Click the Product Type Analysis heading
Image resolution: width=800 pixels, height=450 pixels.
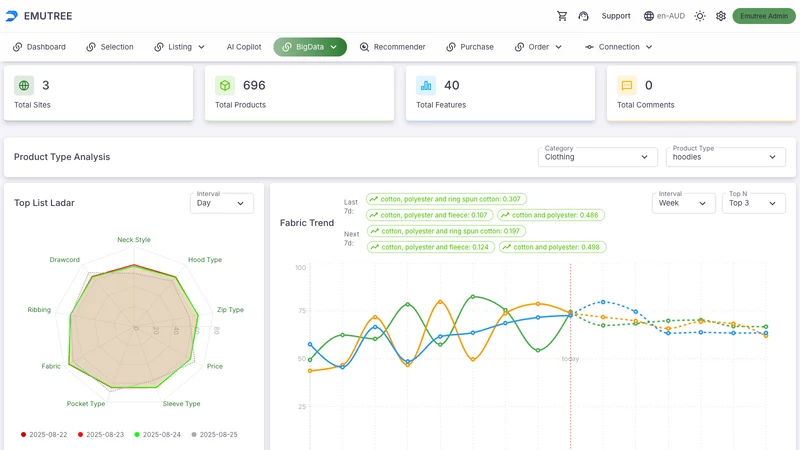(62, 157)
